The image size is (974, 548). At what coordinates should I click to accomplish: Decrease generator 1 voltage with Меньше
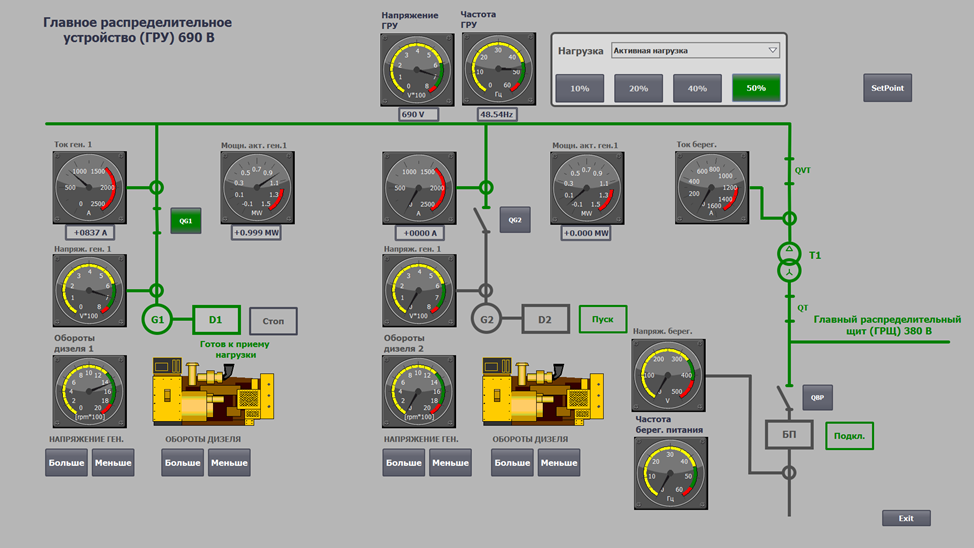pos(113,463)
